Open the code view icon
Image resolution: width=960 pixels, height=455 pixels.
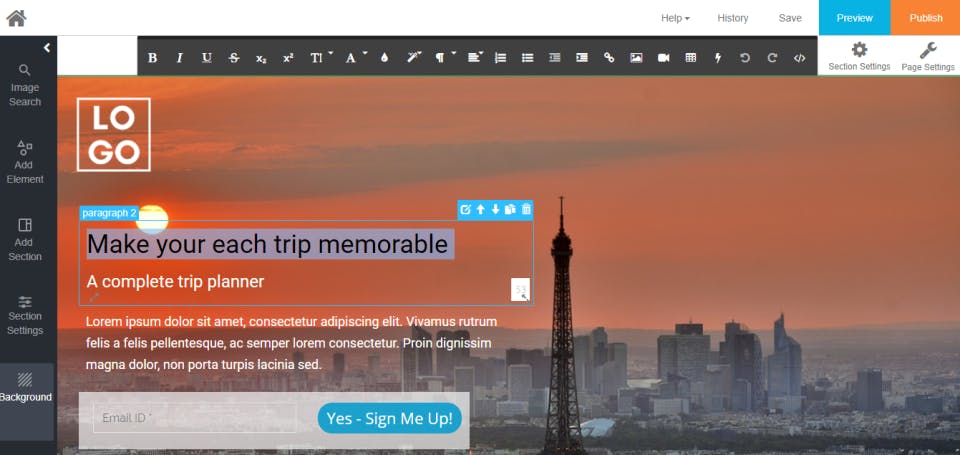[799, 58]
